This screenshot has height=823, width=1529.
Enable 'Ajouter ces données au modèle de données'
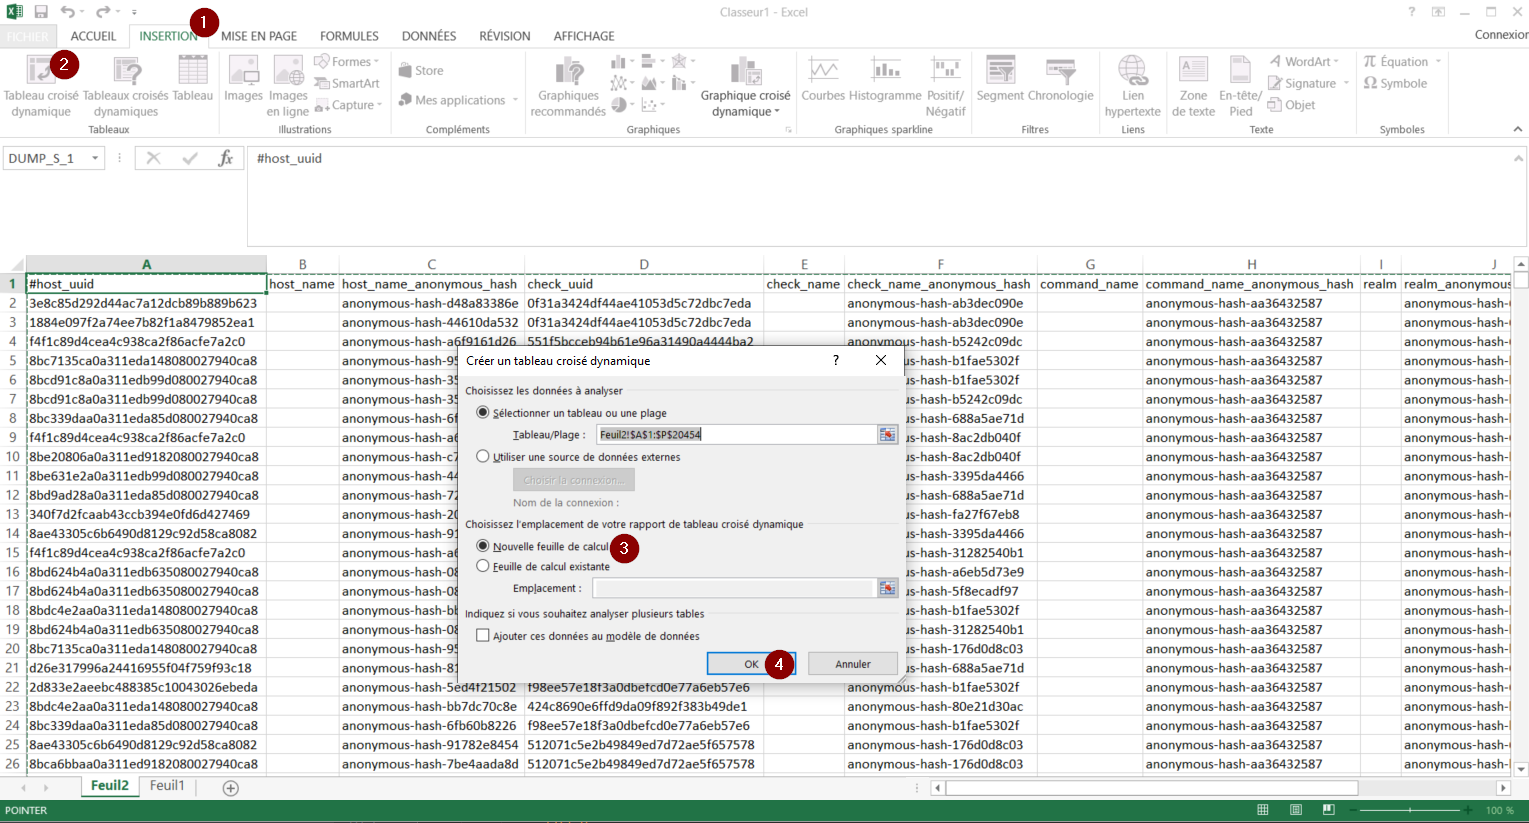[x=484, y=636]
